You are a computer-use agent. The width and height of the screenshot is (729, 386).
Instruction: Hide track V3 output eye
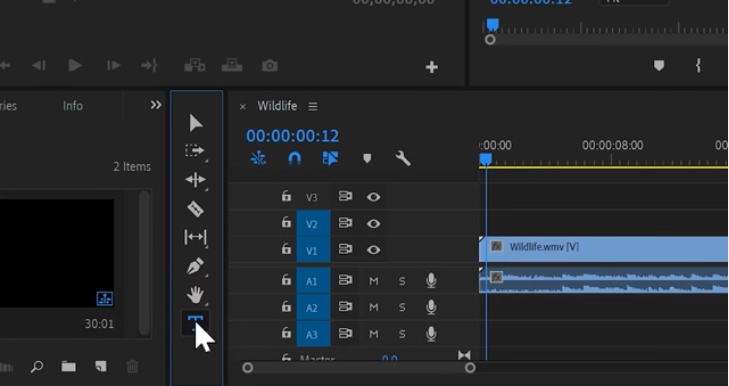coord(373,197)
